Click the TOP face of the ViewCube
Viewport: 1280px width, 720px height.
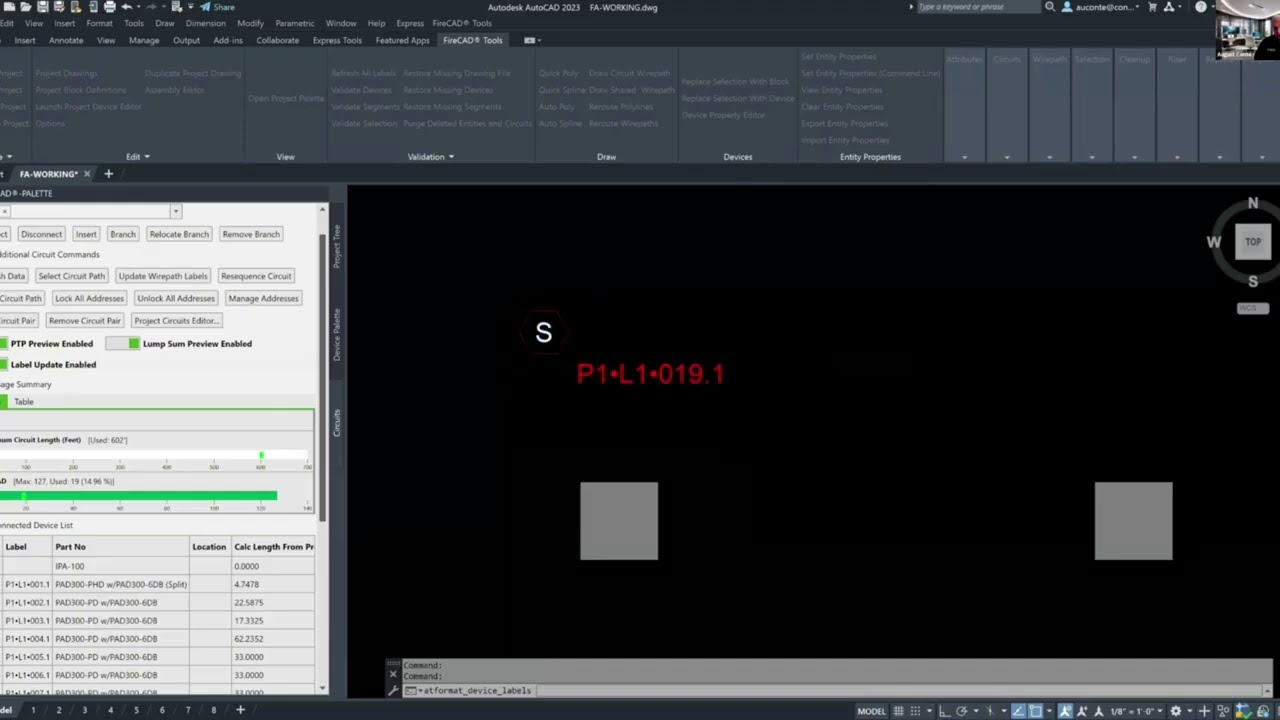point(1252,241)
